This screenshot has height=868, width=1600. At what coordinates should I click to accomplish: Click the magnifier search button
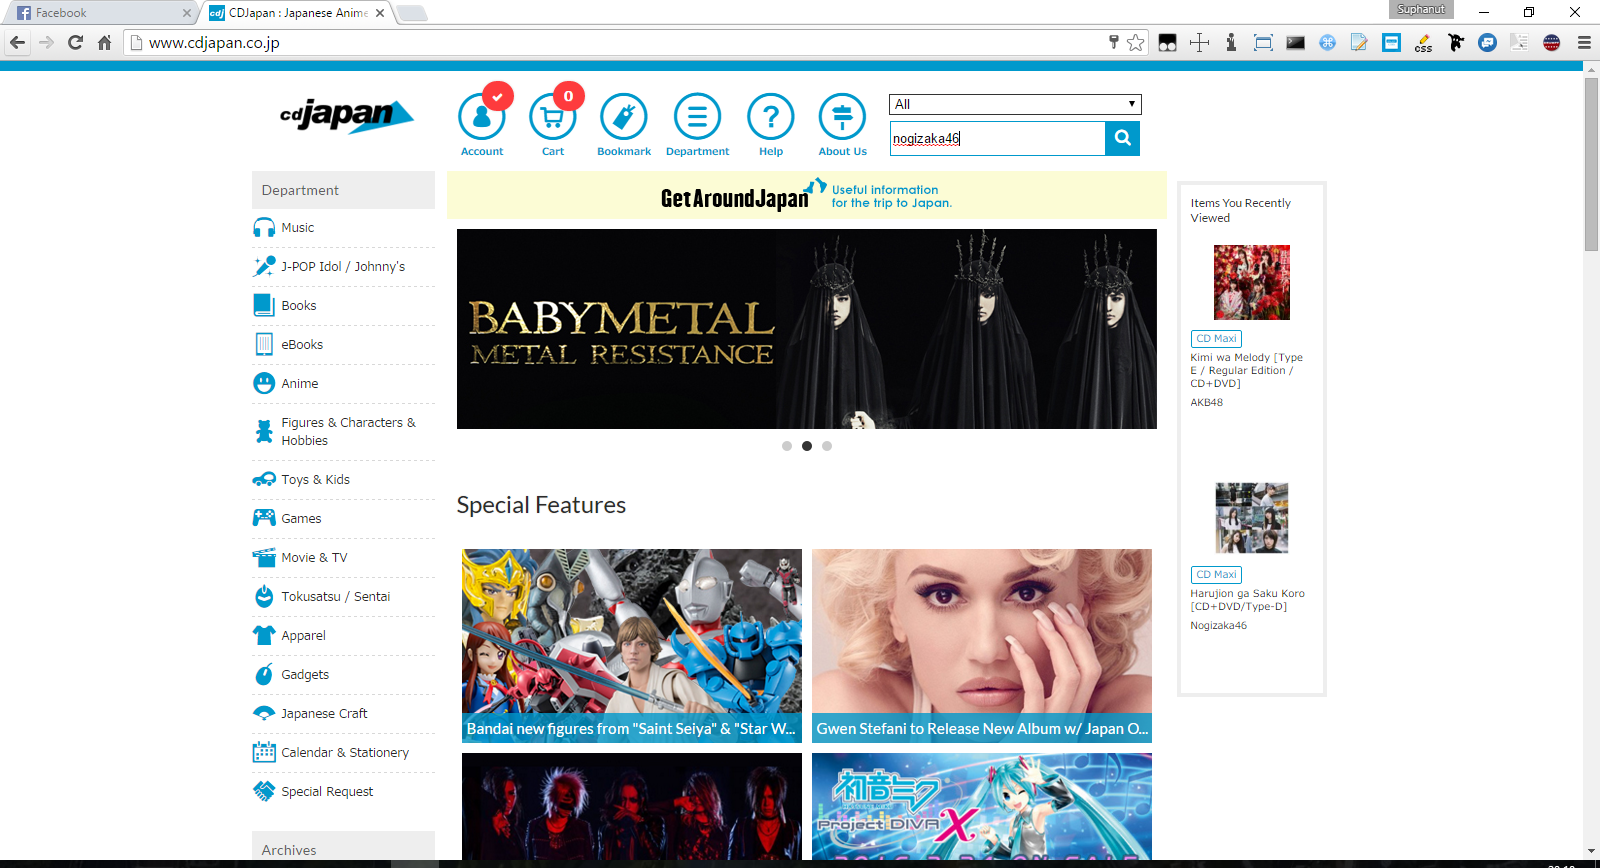[x=1122, y=138]
